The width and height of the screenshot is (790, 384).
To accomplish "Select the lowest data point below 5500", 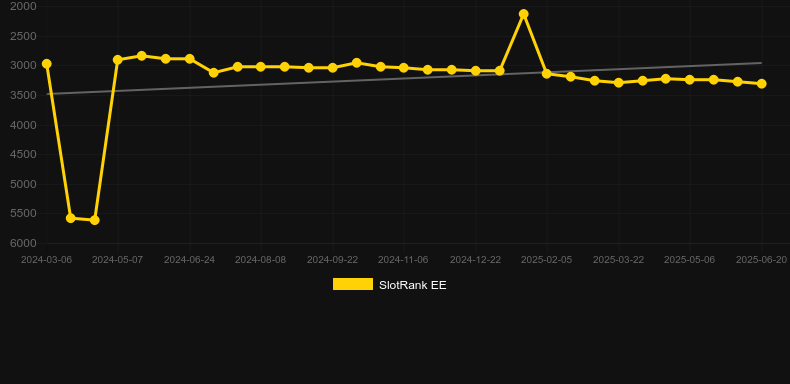I will click(94, 220).
